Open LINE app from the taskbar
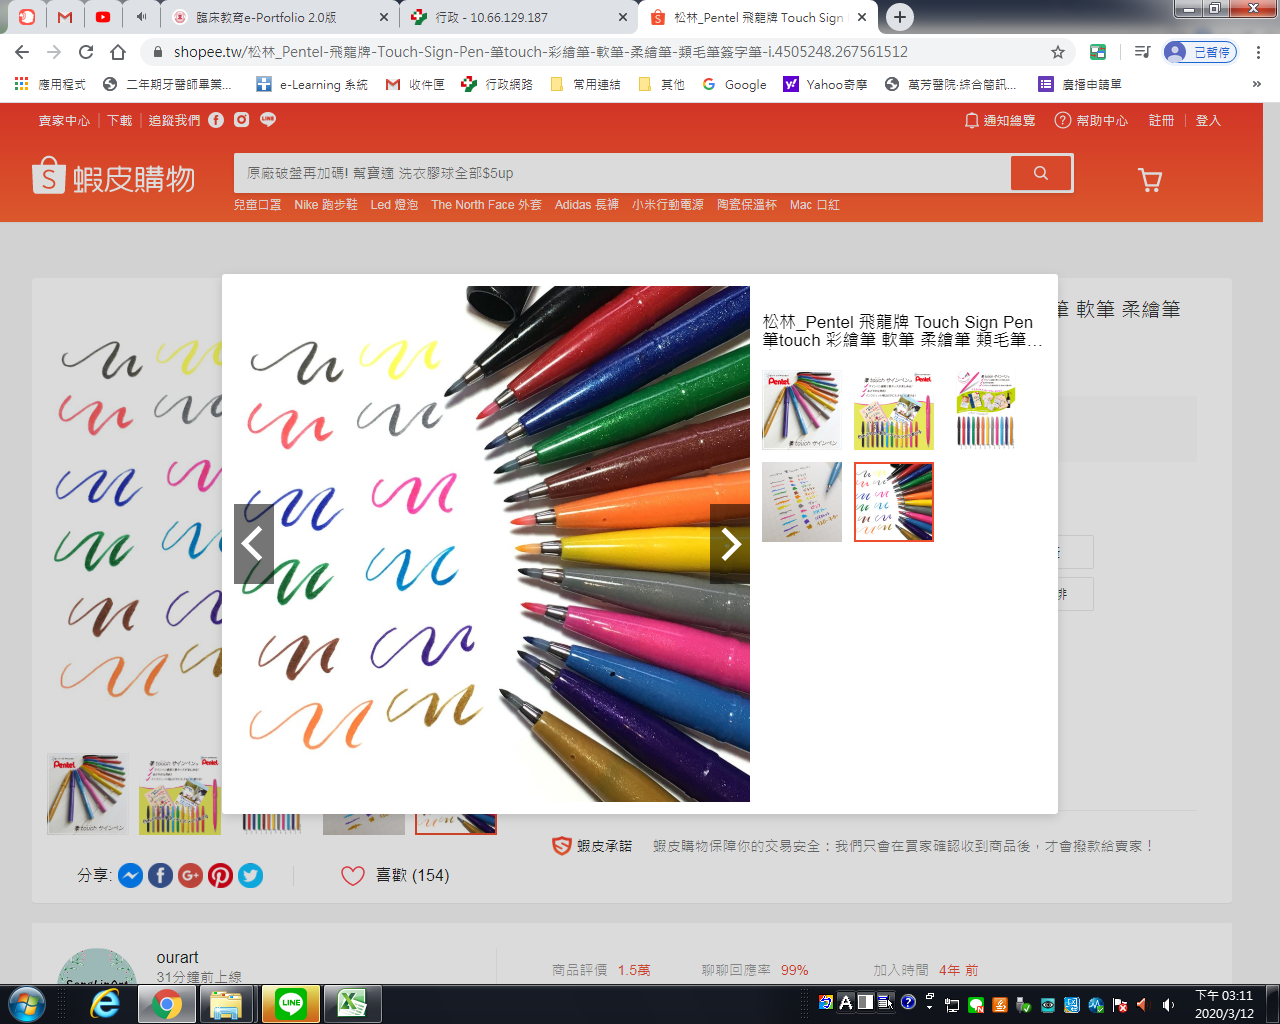 (x=291, y=1004)
